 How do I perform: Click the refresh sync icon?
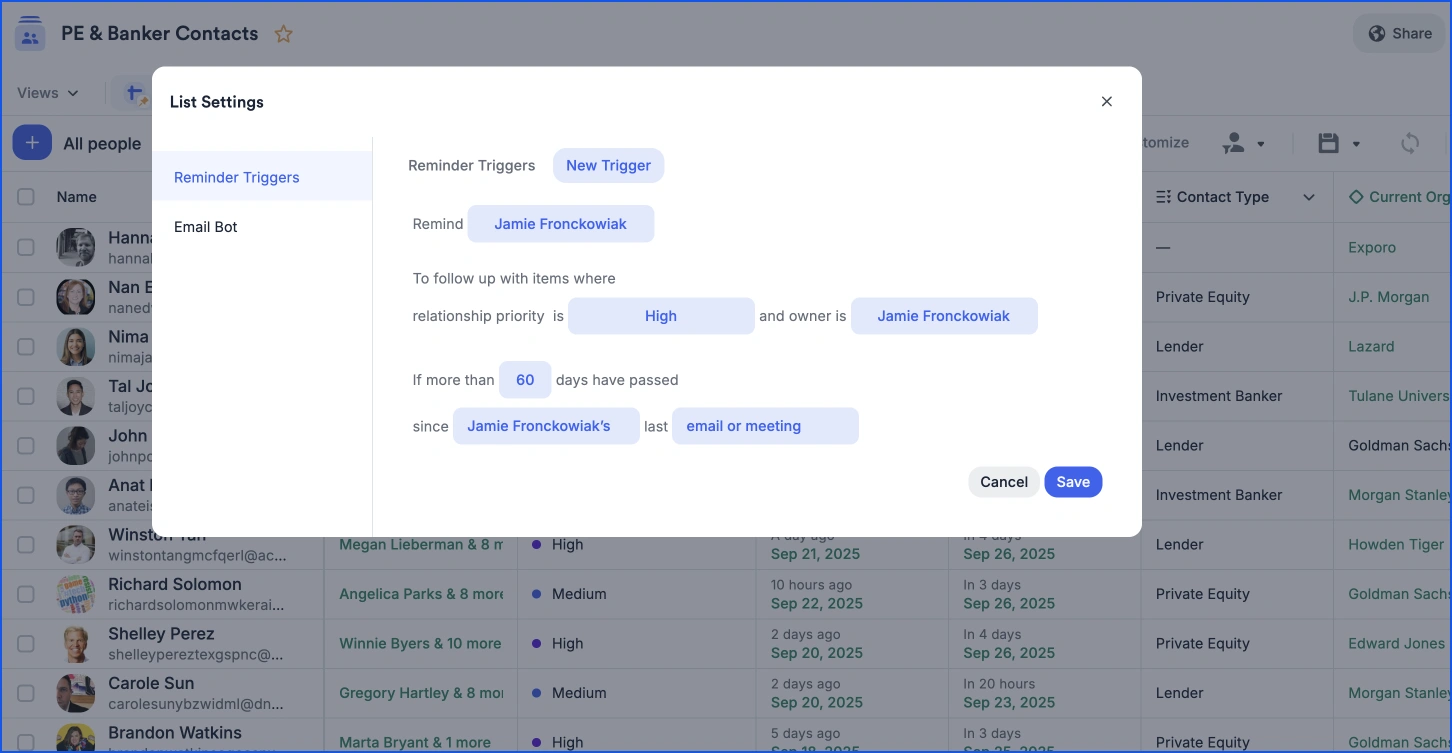pyautogui.click(x=1410, y=144)
